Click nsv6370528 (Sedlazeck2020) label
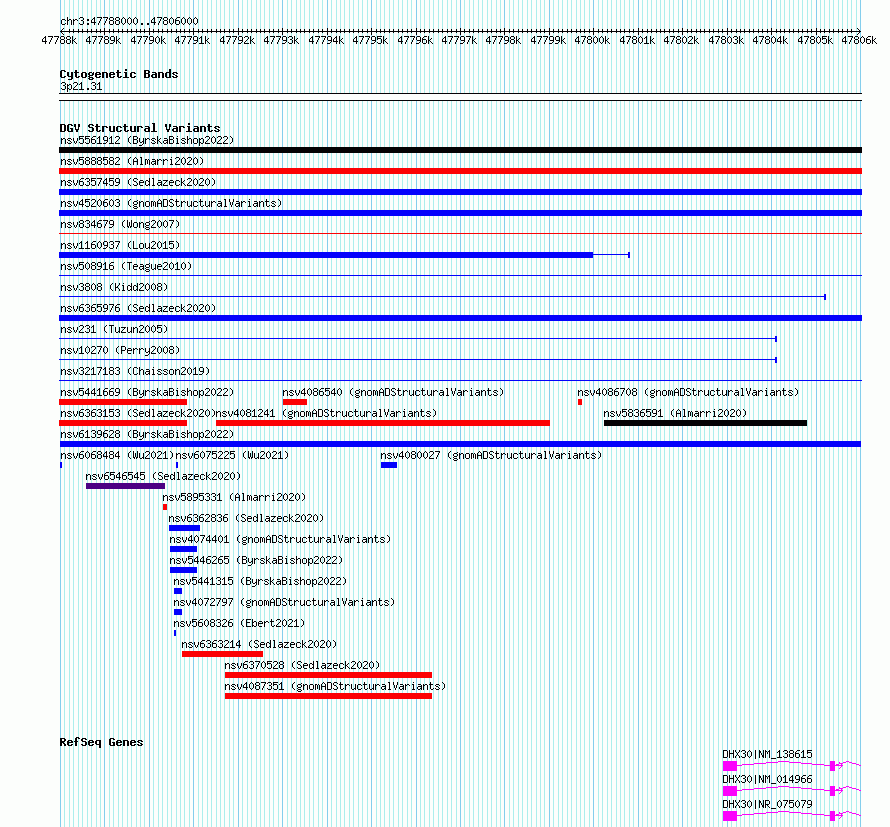This screenshot has width=890, height=827. pos(302,665)
